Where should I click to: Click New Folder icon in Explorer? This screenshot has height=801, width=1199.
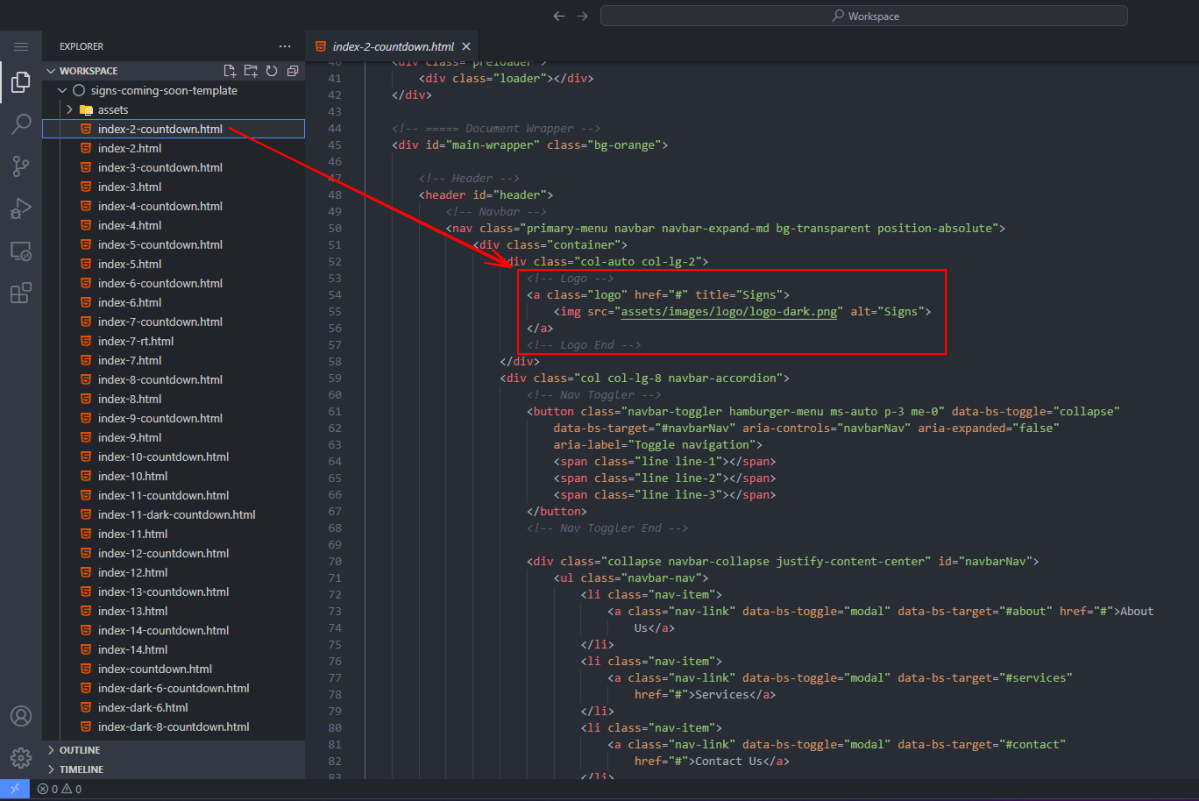(x=251, y=71)
